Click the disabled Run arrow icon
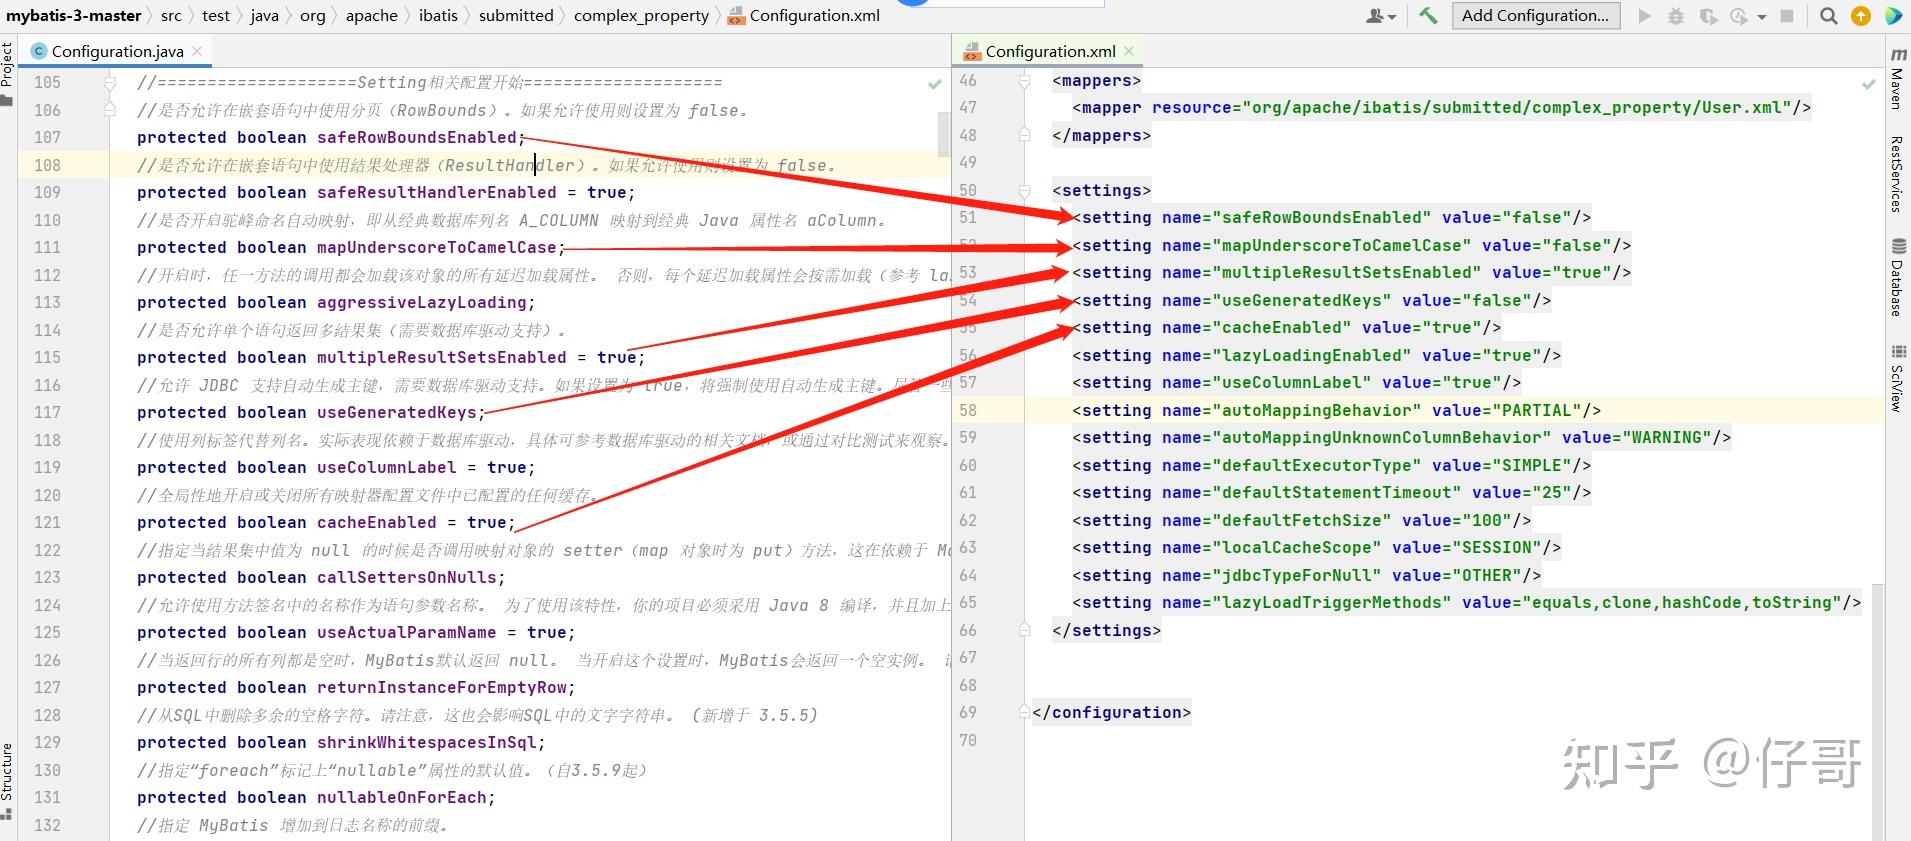This screenshot has height=841, width=1911. (x=1644, y=16)
